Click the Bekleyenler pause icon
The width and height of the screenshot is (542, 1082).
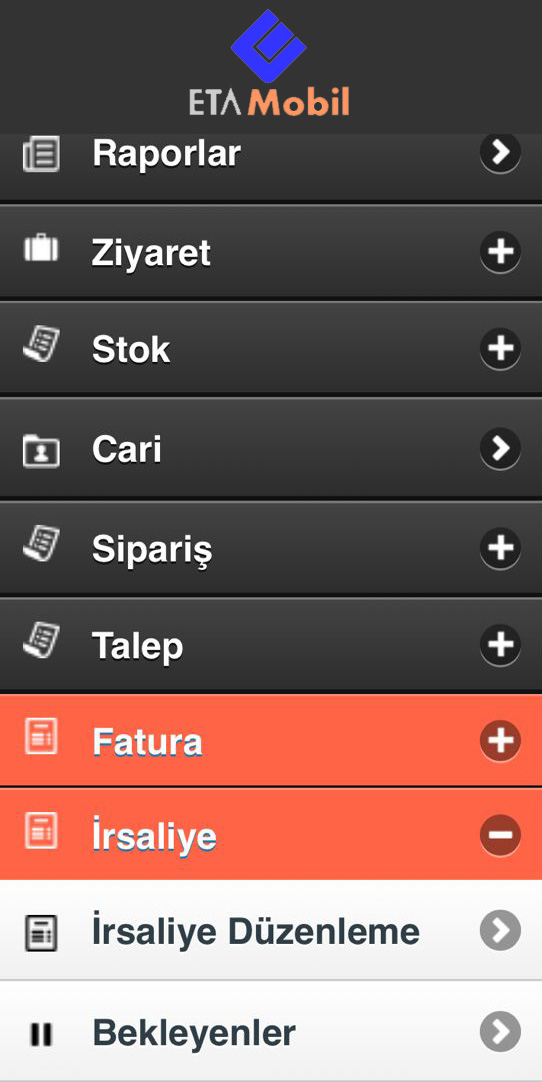pos(41,1034)
